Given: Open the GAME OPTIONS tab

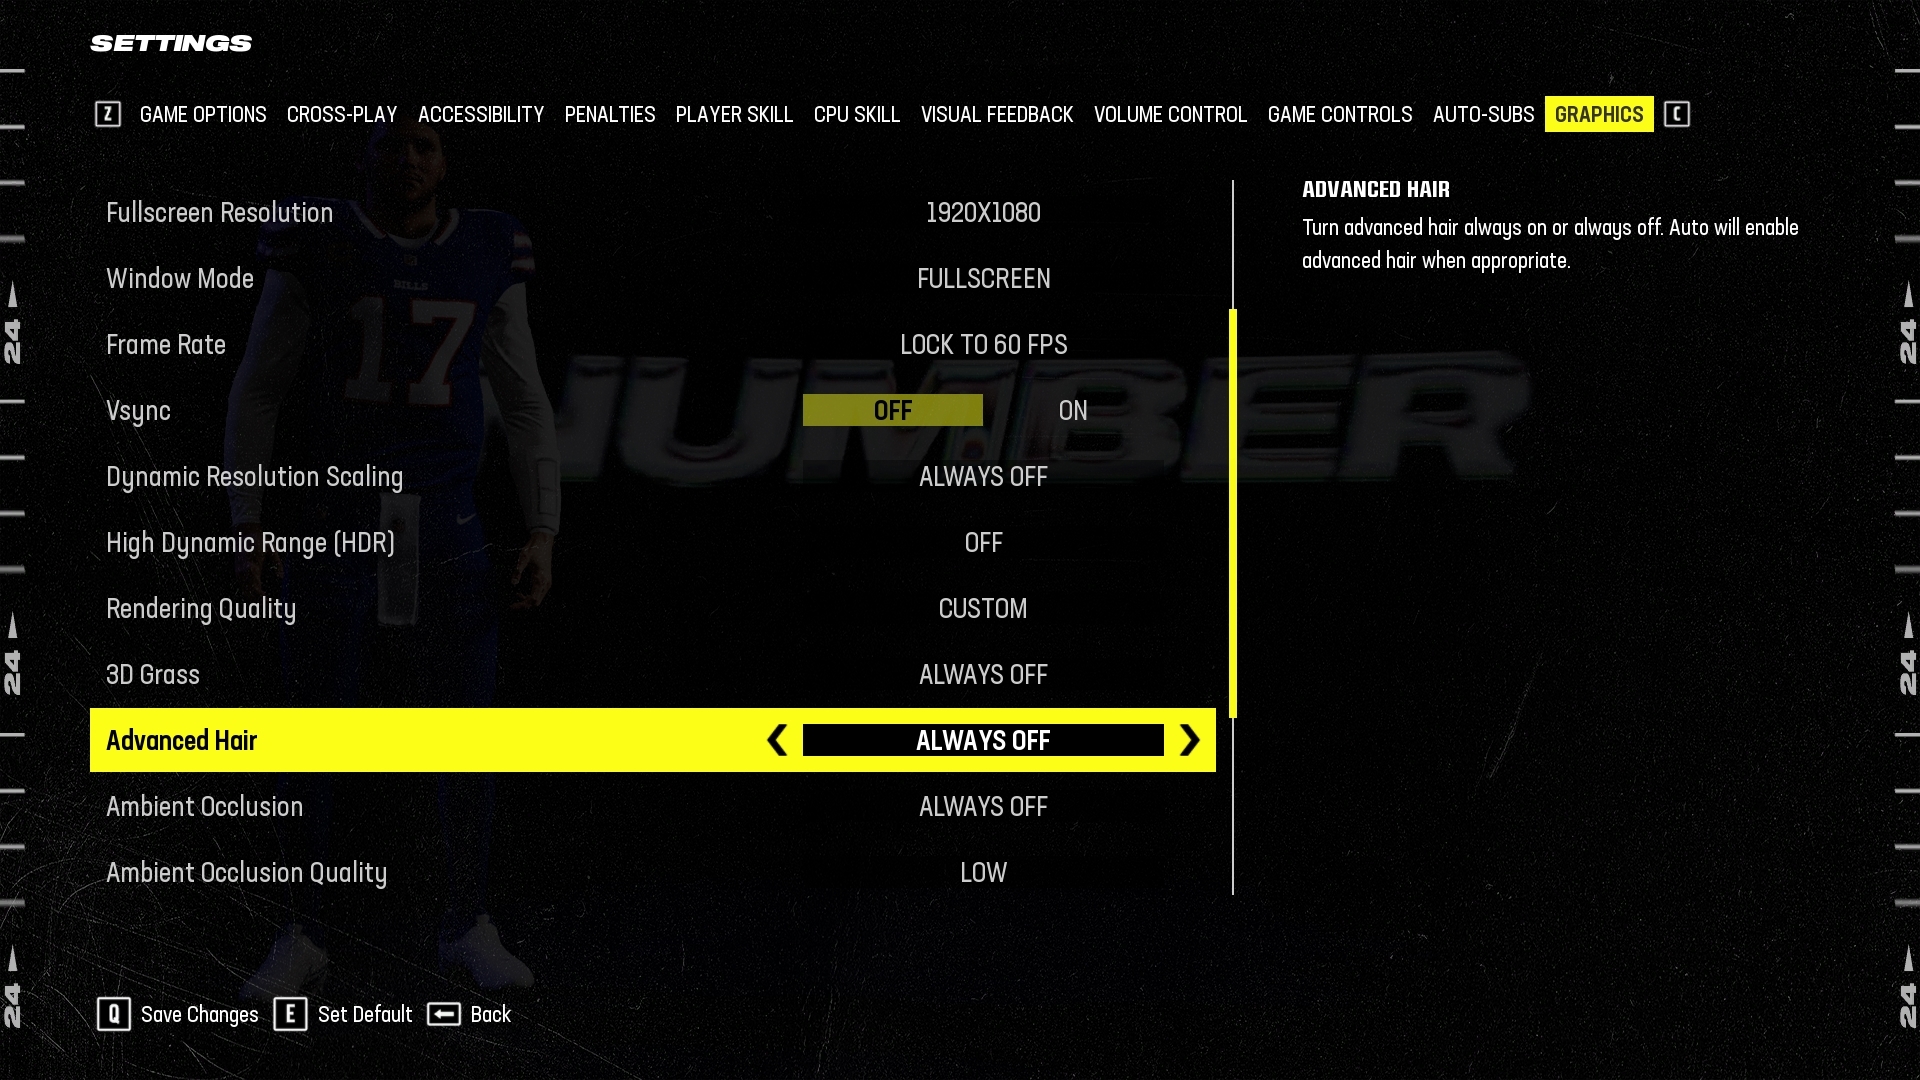Looking at the screenshot, I should (203, 113).
